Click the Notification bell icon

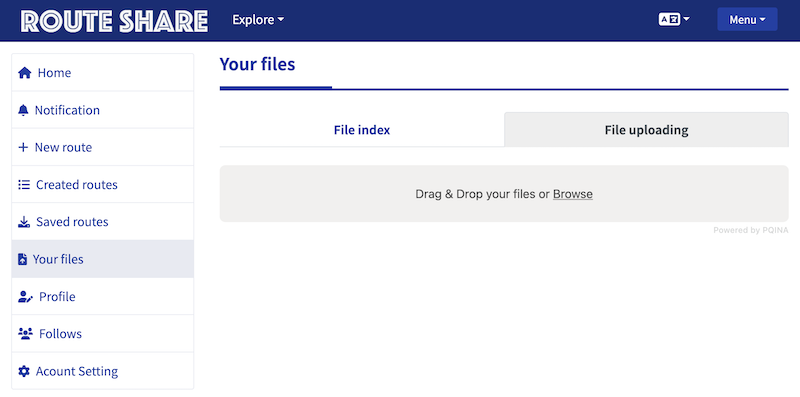pyautogui.click(x=23, y=110)
